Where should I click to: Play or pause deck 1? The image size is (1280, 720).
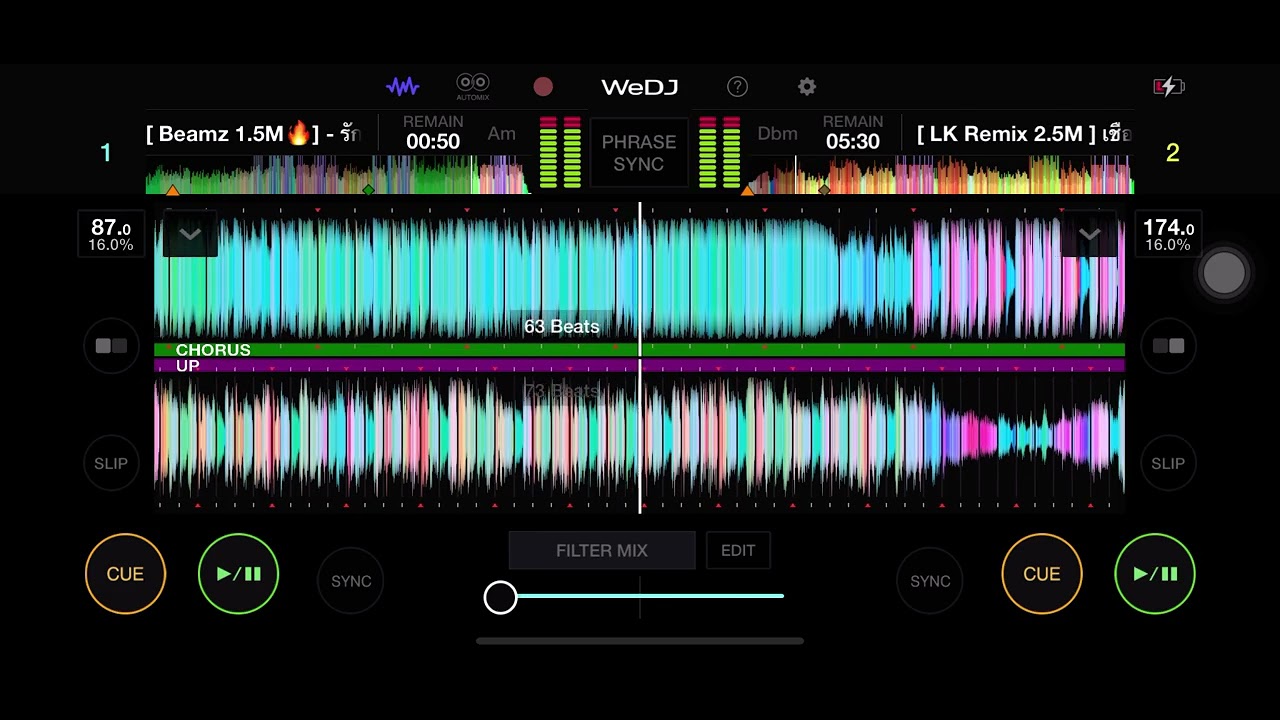(x=238, y=574)
